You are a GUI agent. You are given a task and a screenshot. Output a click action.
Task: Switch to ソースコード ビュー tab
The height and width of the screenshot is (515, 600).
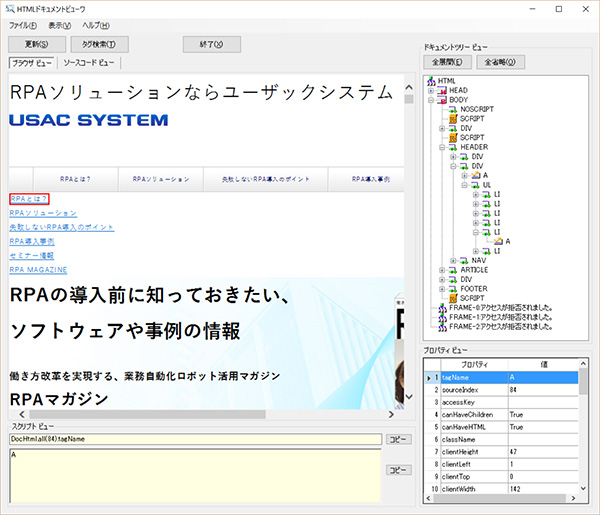point(89,63)
